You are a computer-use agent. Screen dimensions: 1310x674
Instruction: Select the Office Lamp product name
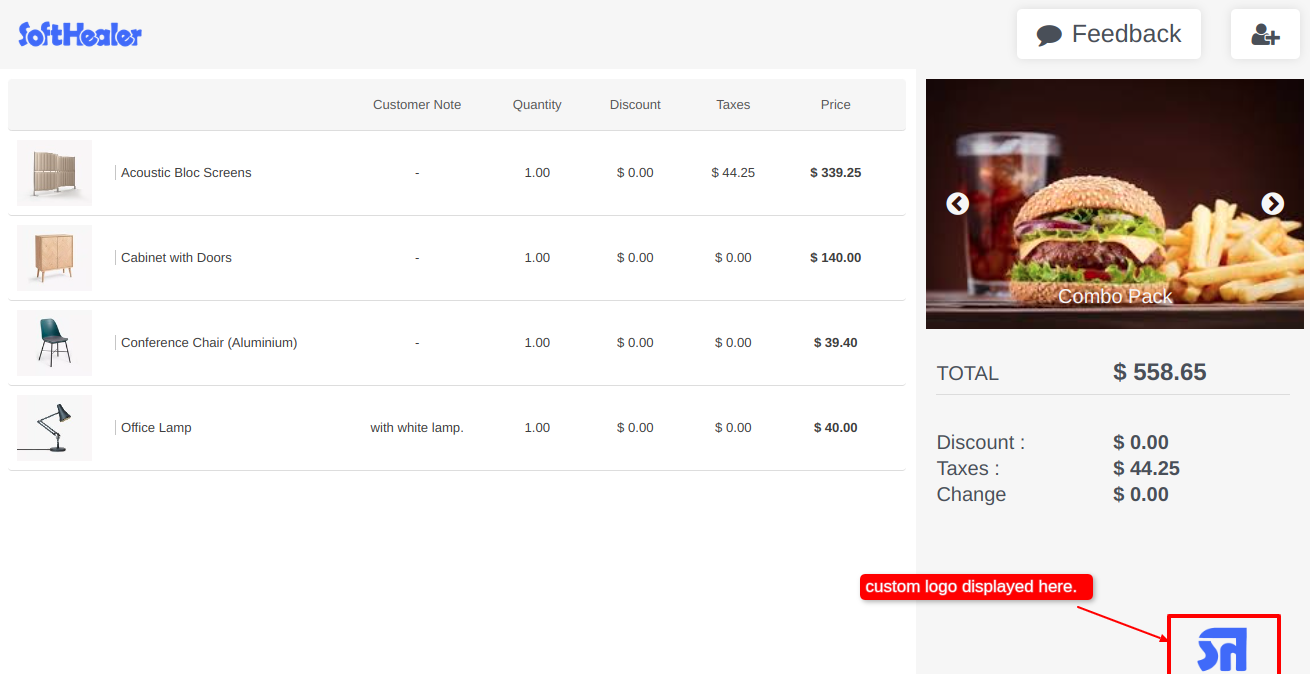[x=156, y=428]
